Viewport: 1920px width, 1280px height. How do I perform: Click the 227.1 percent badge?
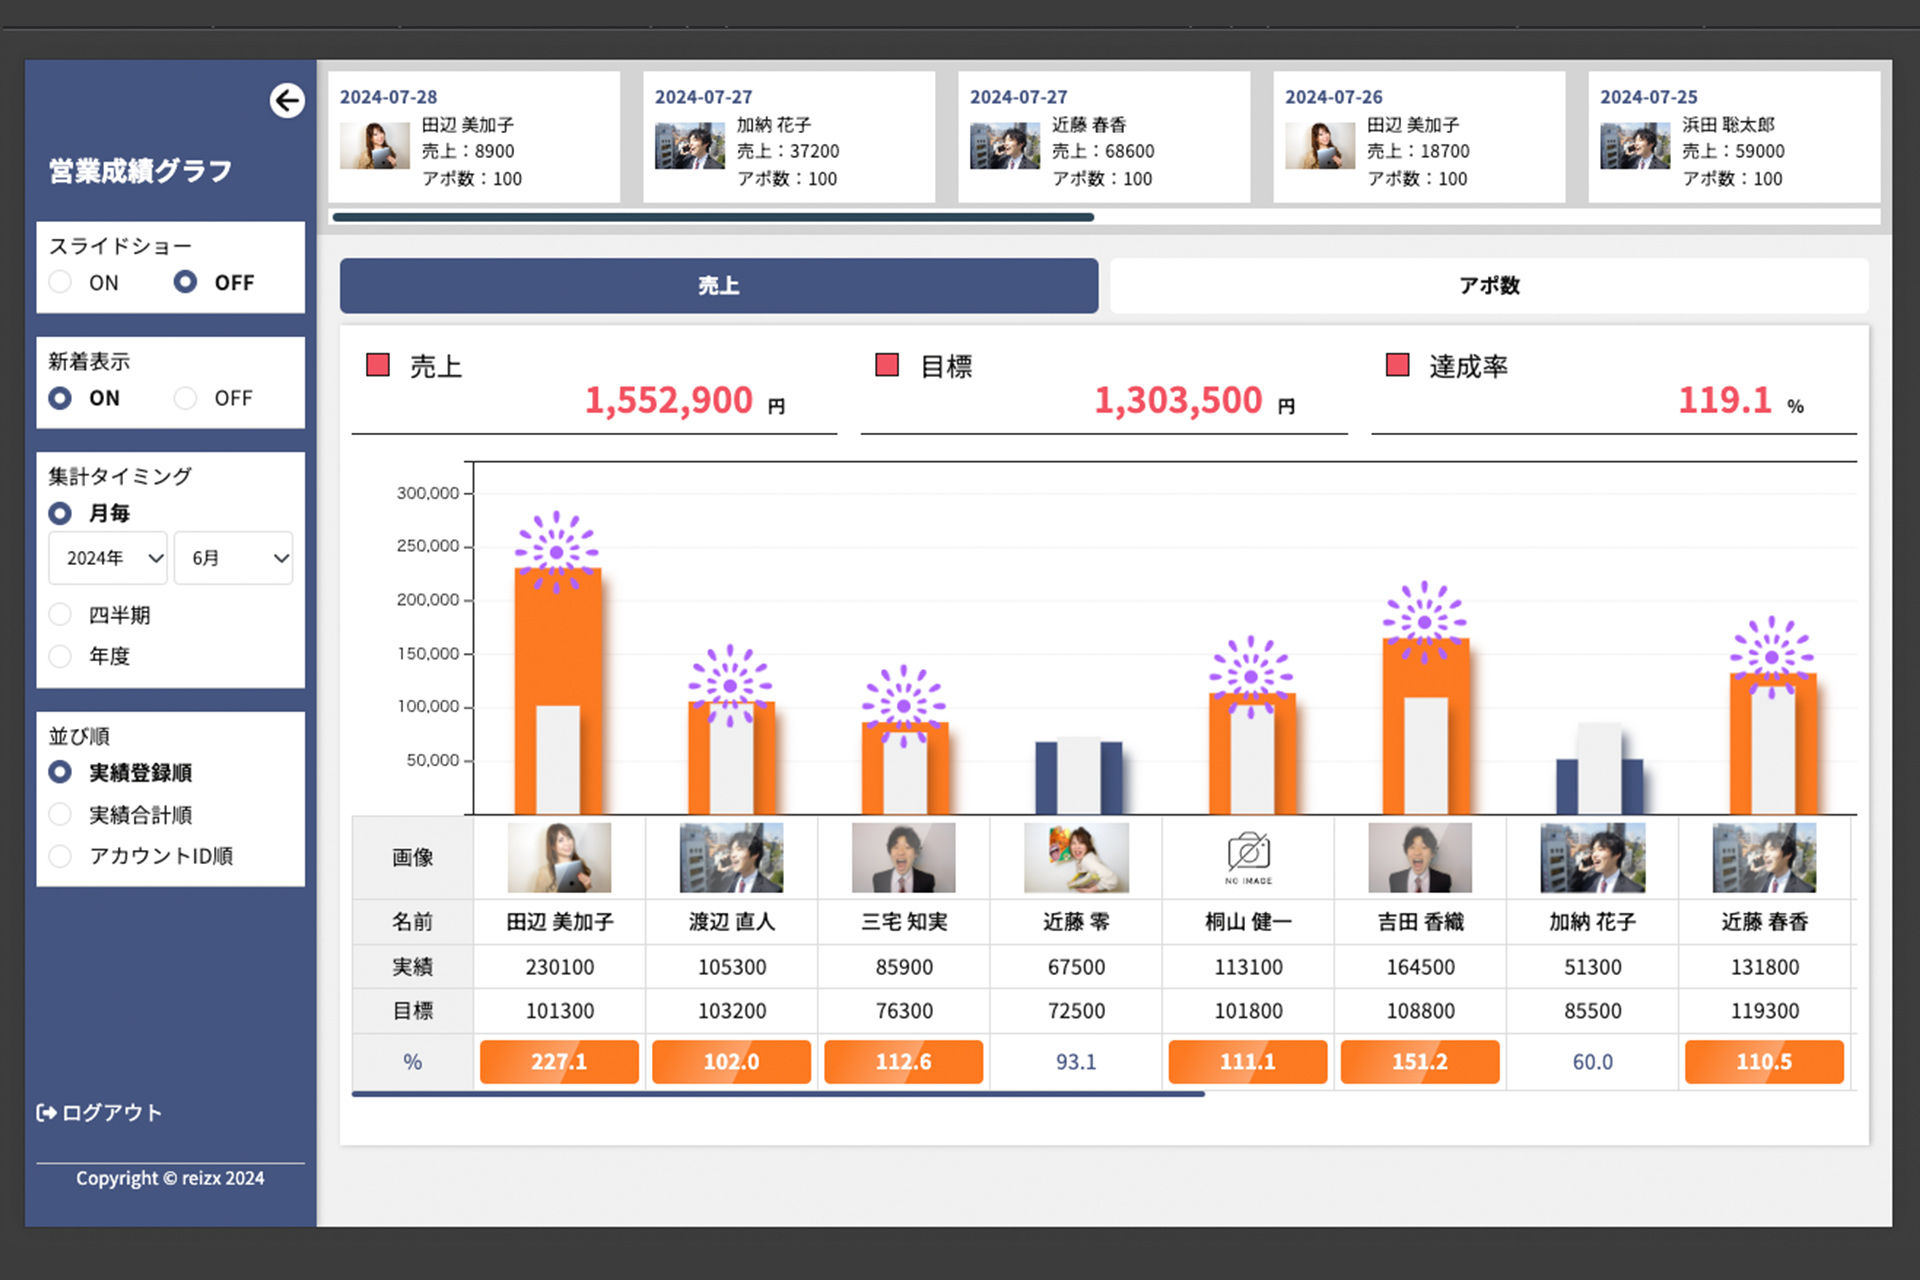(559, 1061)
